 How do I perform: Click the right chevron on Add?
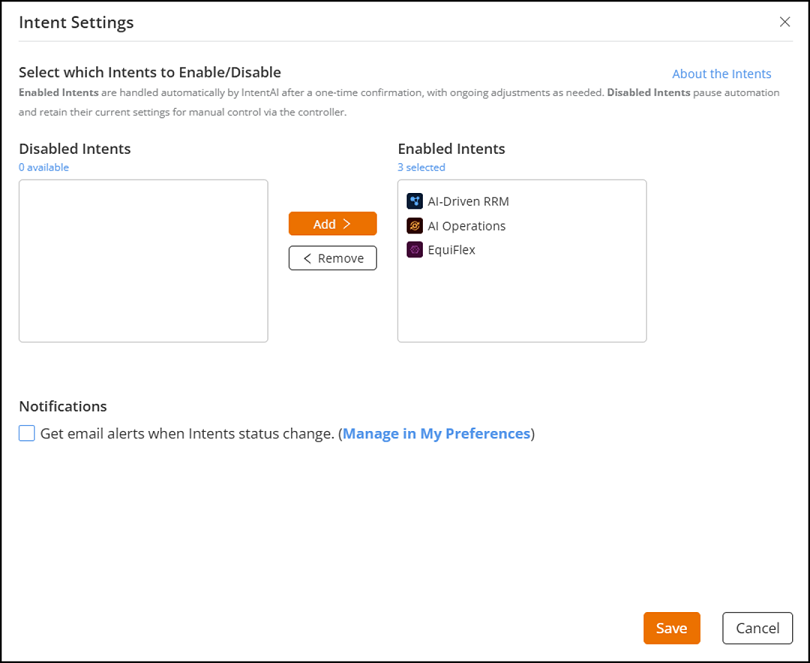347,224
